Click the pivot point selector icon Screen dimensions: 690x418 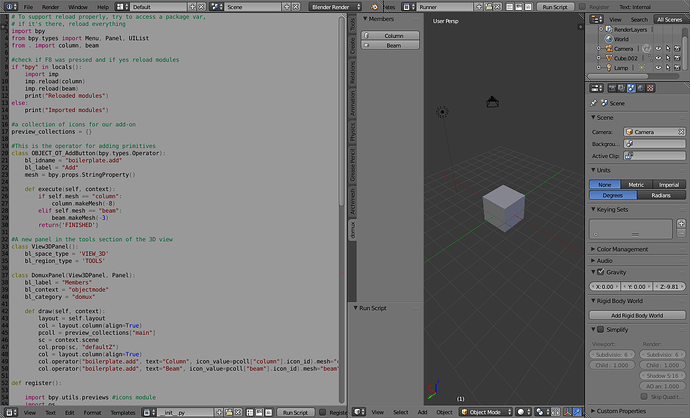pyautogui.click(x=542, y=412)
